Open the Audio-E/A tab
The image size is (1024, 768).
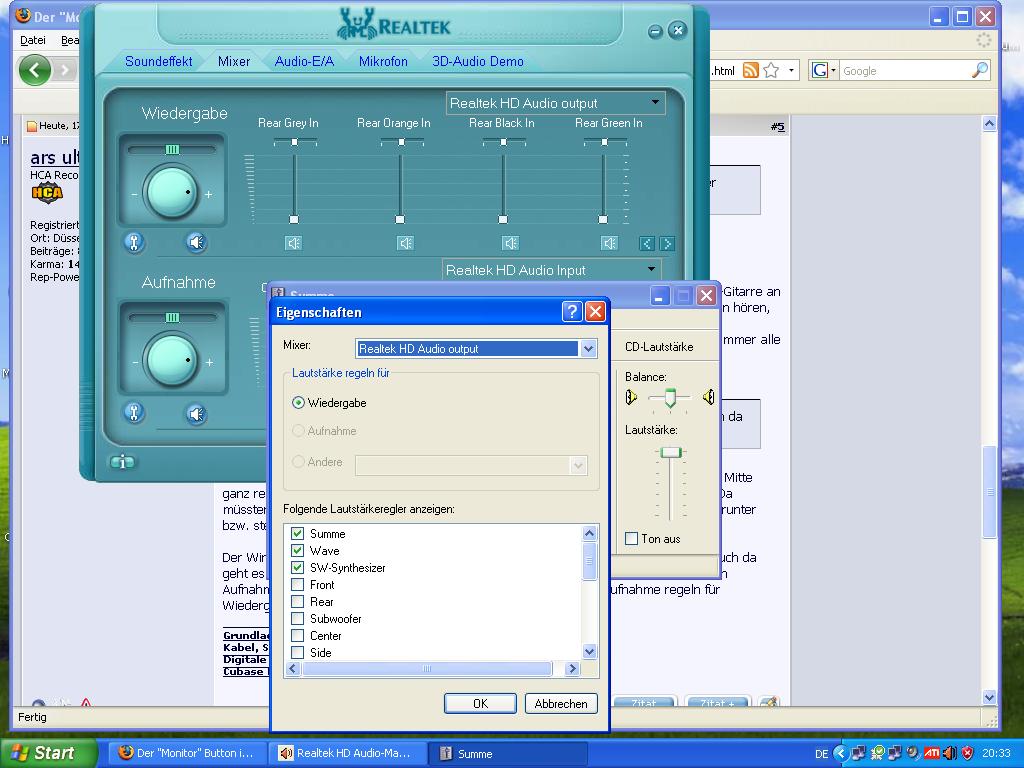click(304, 61)
